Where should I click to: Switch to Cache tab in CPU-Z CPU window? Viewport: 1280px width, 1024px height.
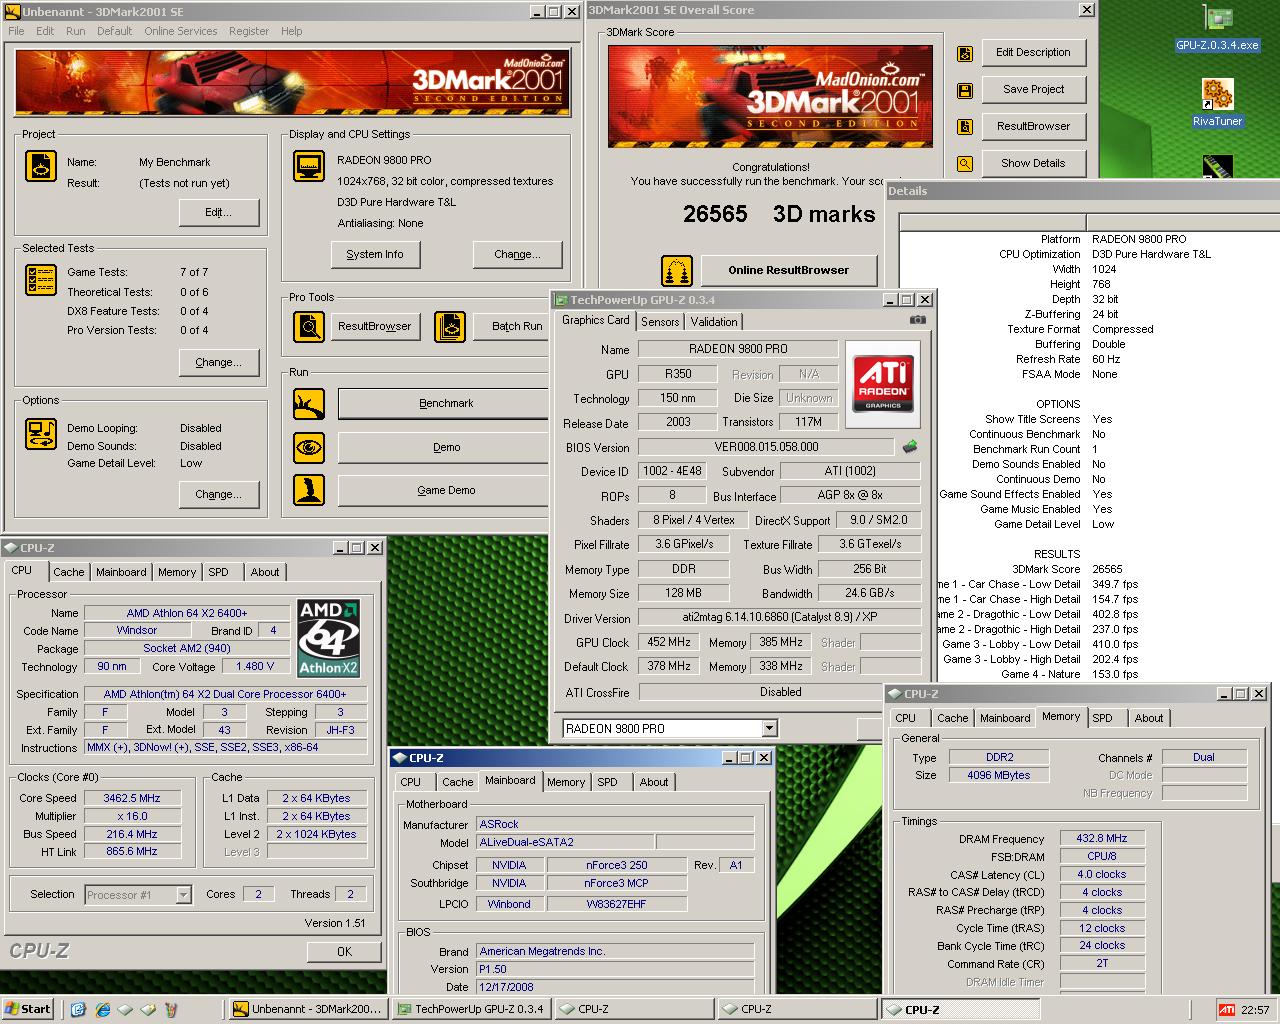pos(68,572)
